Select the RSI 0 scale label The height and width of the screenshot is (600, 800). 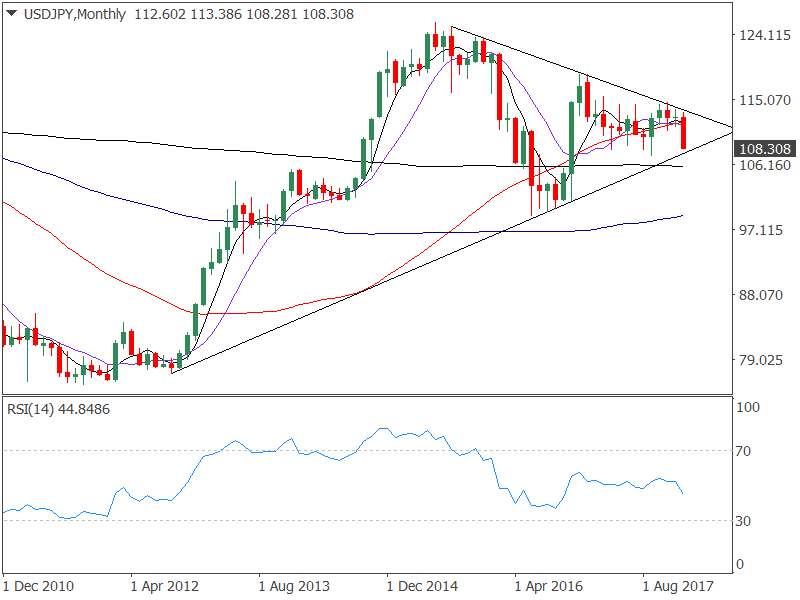pos(740,564)
